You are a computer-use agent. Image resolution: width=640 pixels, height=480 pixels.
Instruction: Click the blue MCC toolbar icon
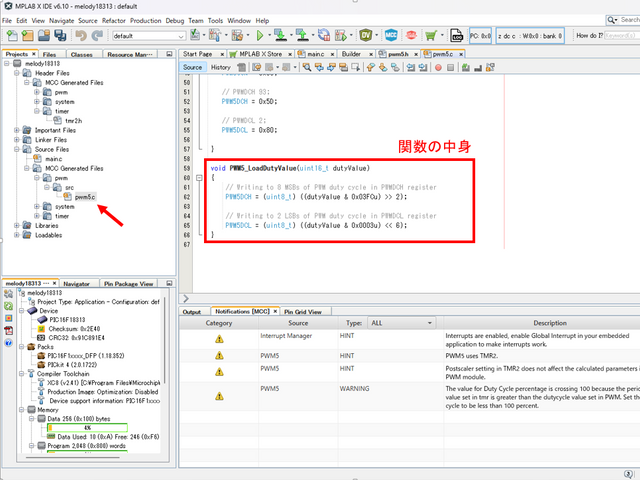[x=391, y=35]
